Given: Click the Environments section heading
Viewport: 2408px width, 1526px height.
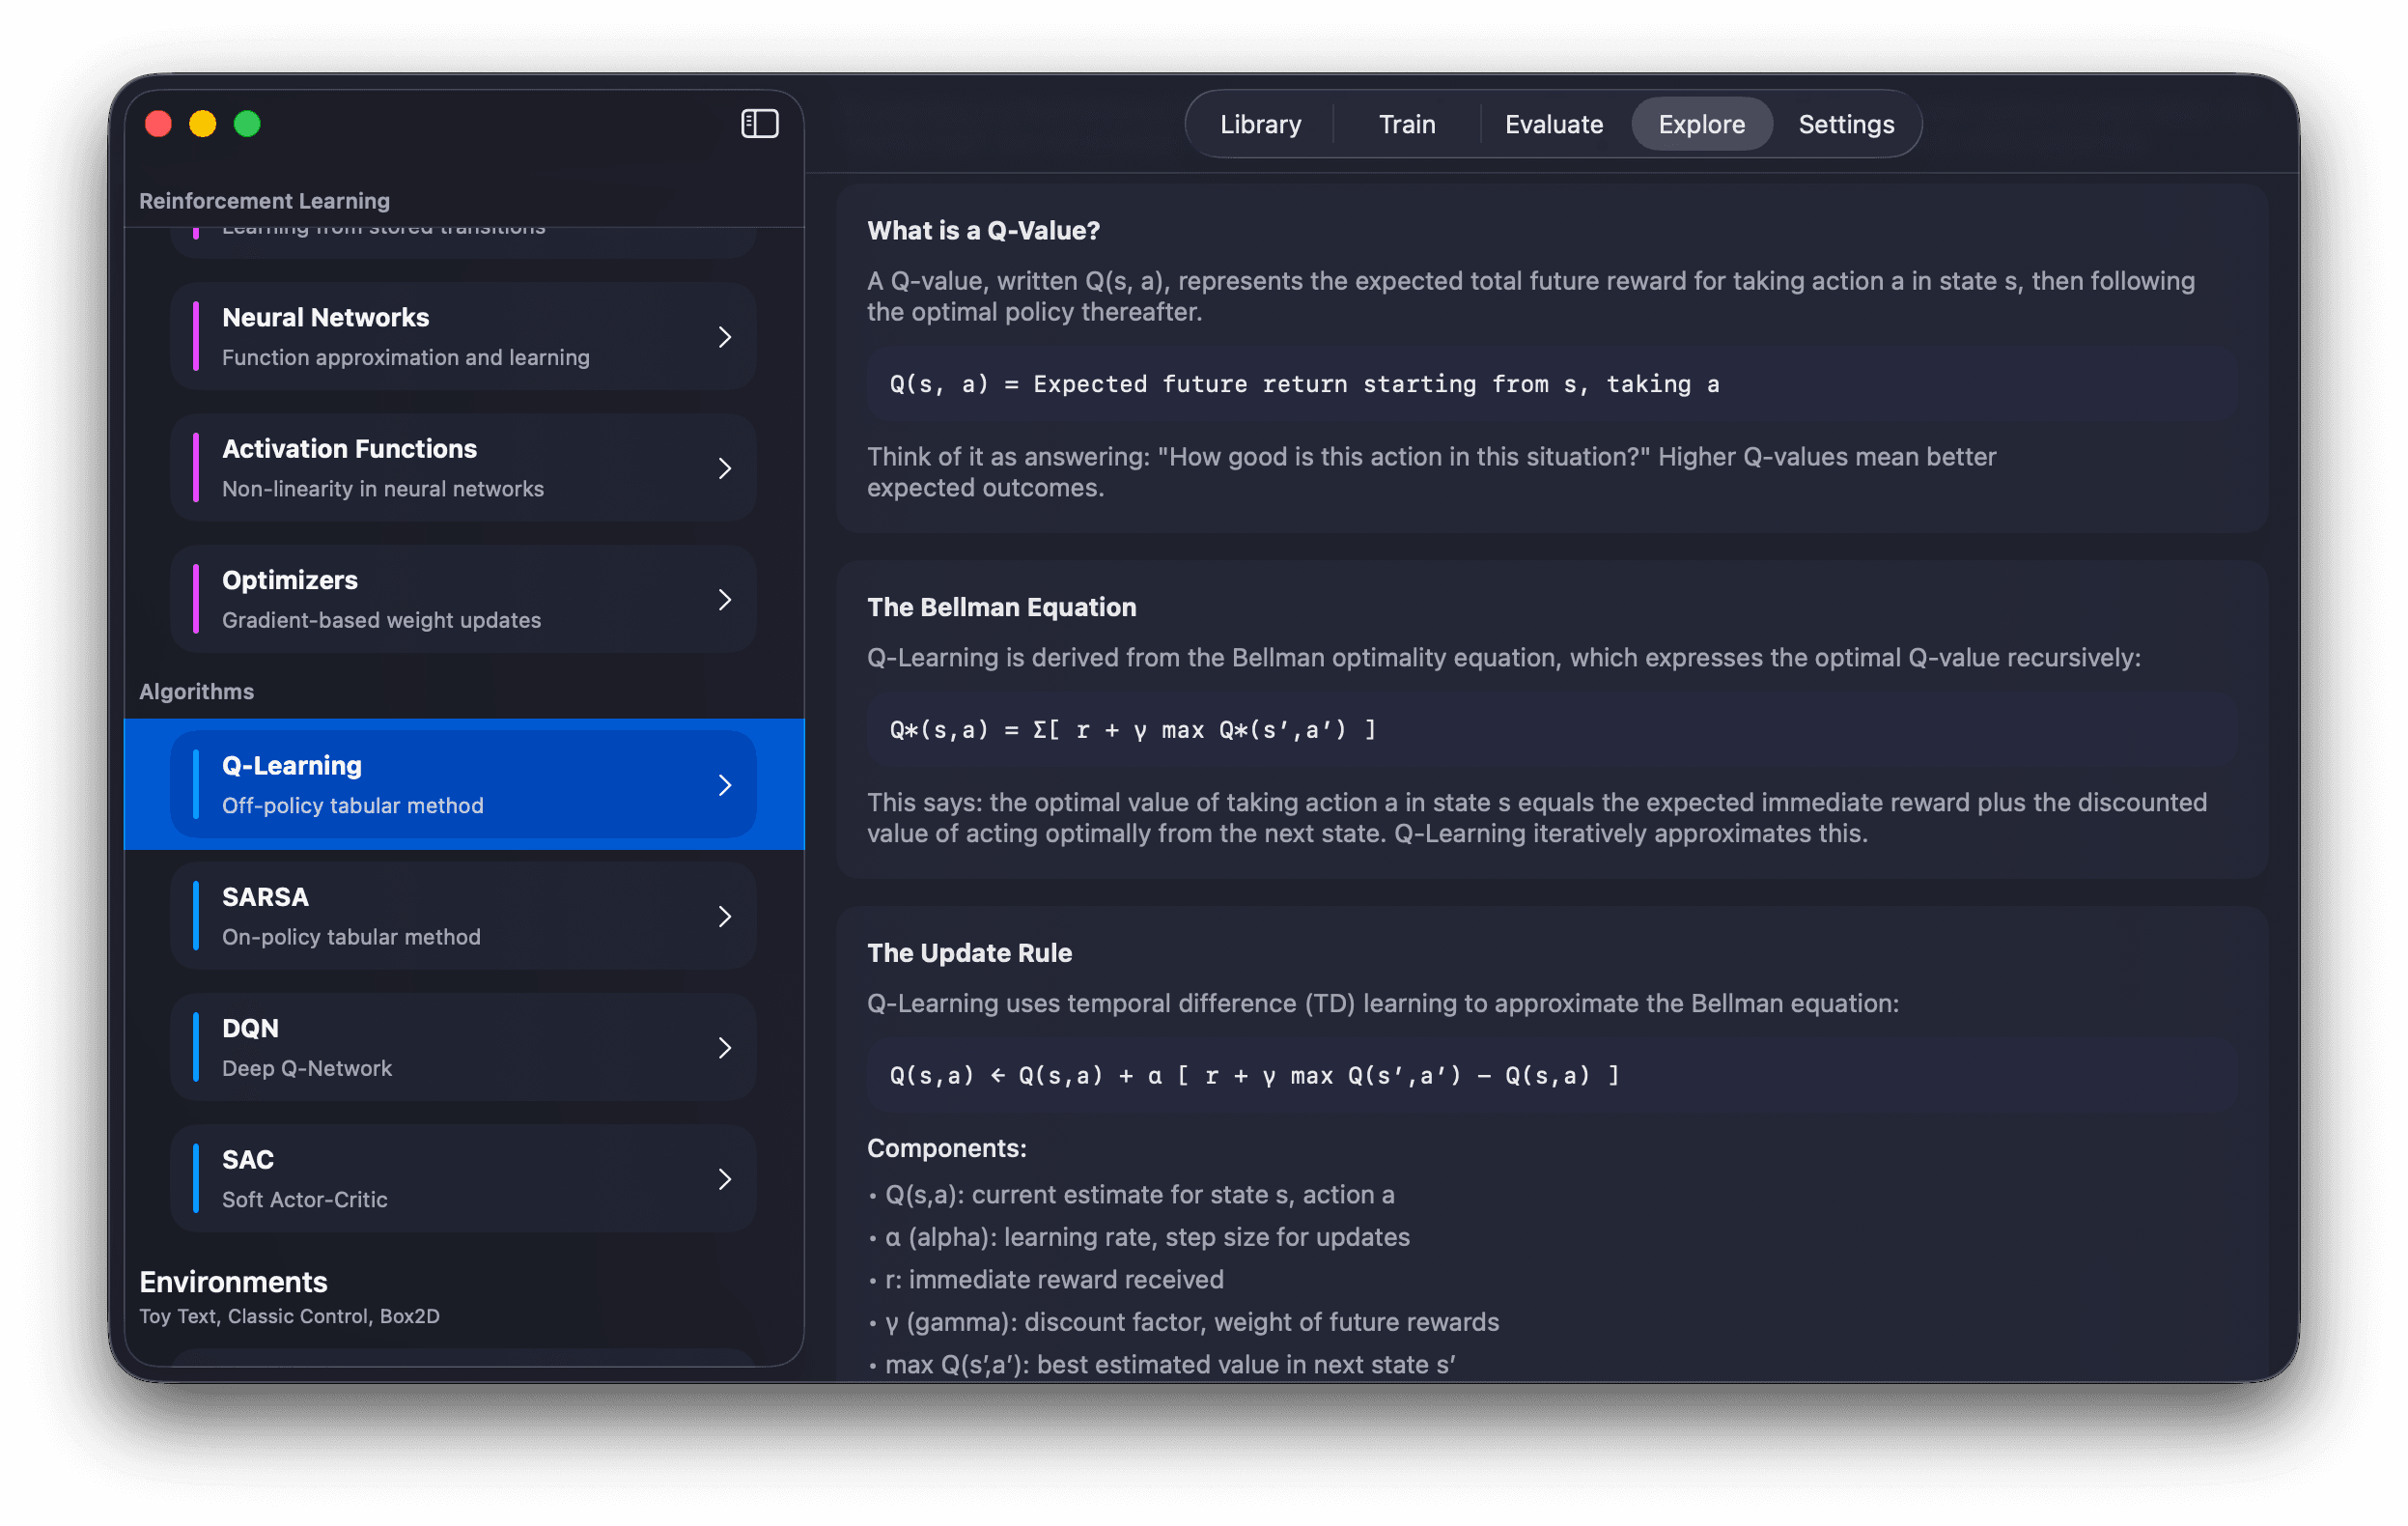Looking at the screenshot, I should click(233, 1282).
